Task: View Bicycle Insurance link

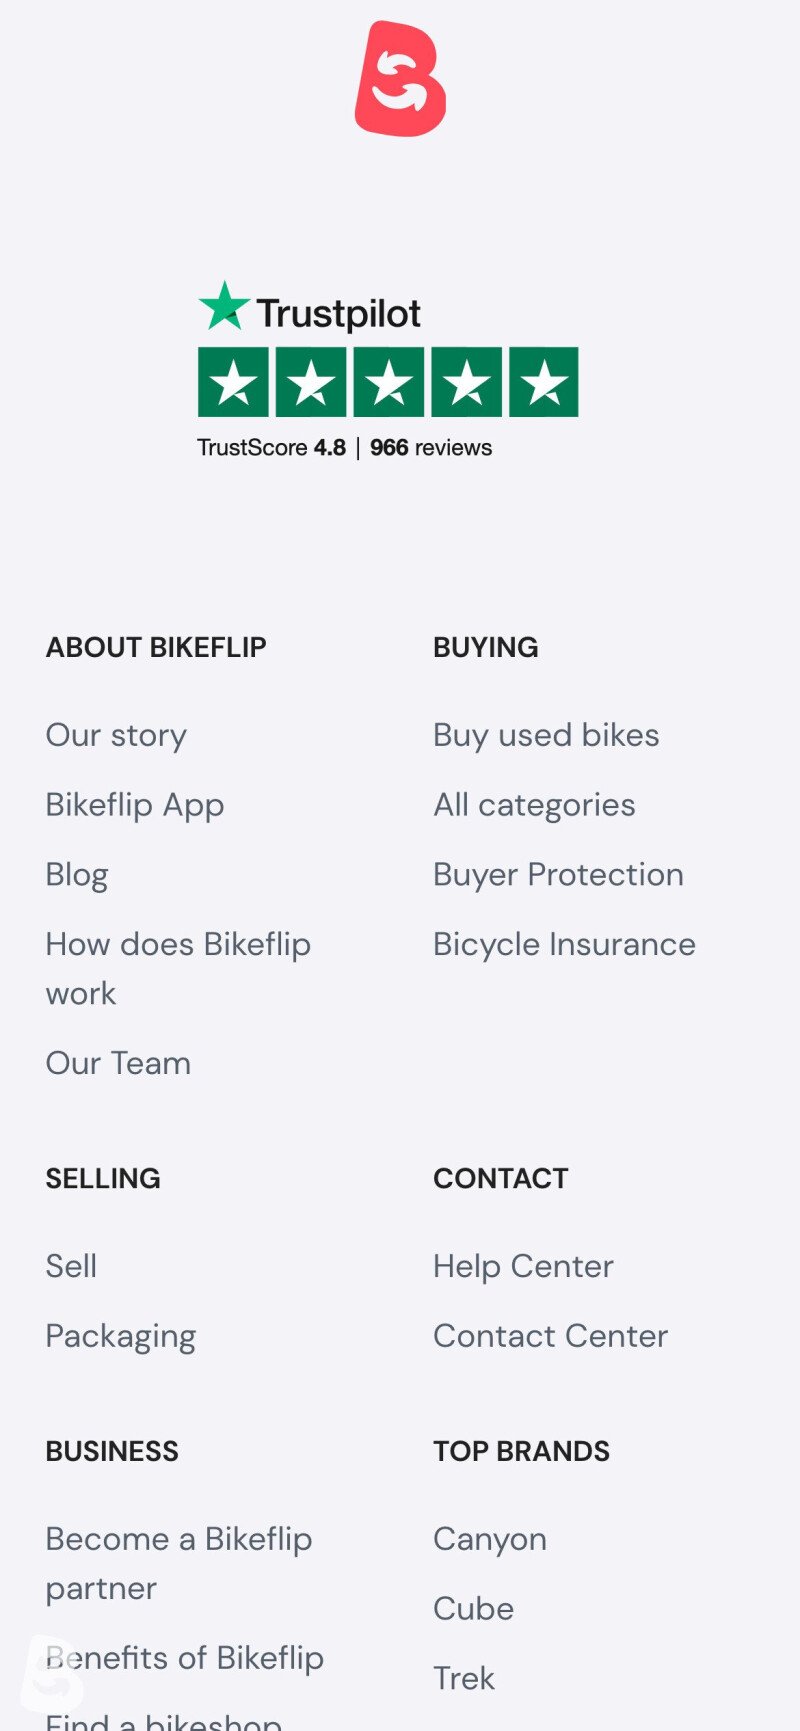Action: (x=564, y=944)
